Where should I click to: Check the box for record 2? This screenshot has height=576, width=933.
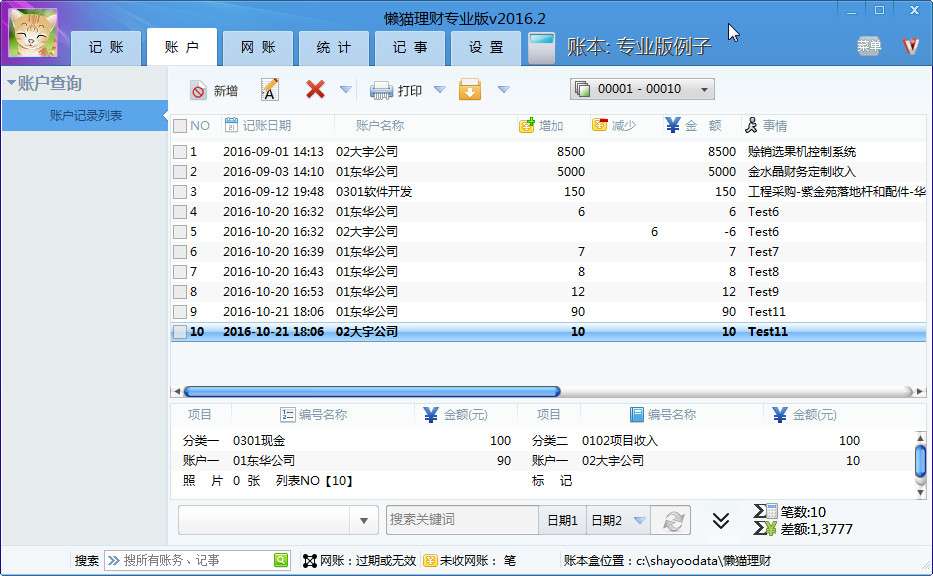[x=180, y=172]
